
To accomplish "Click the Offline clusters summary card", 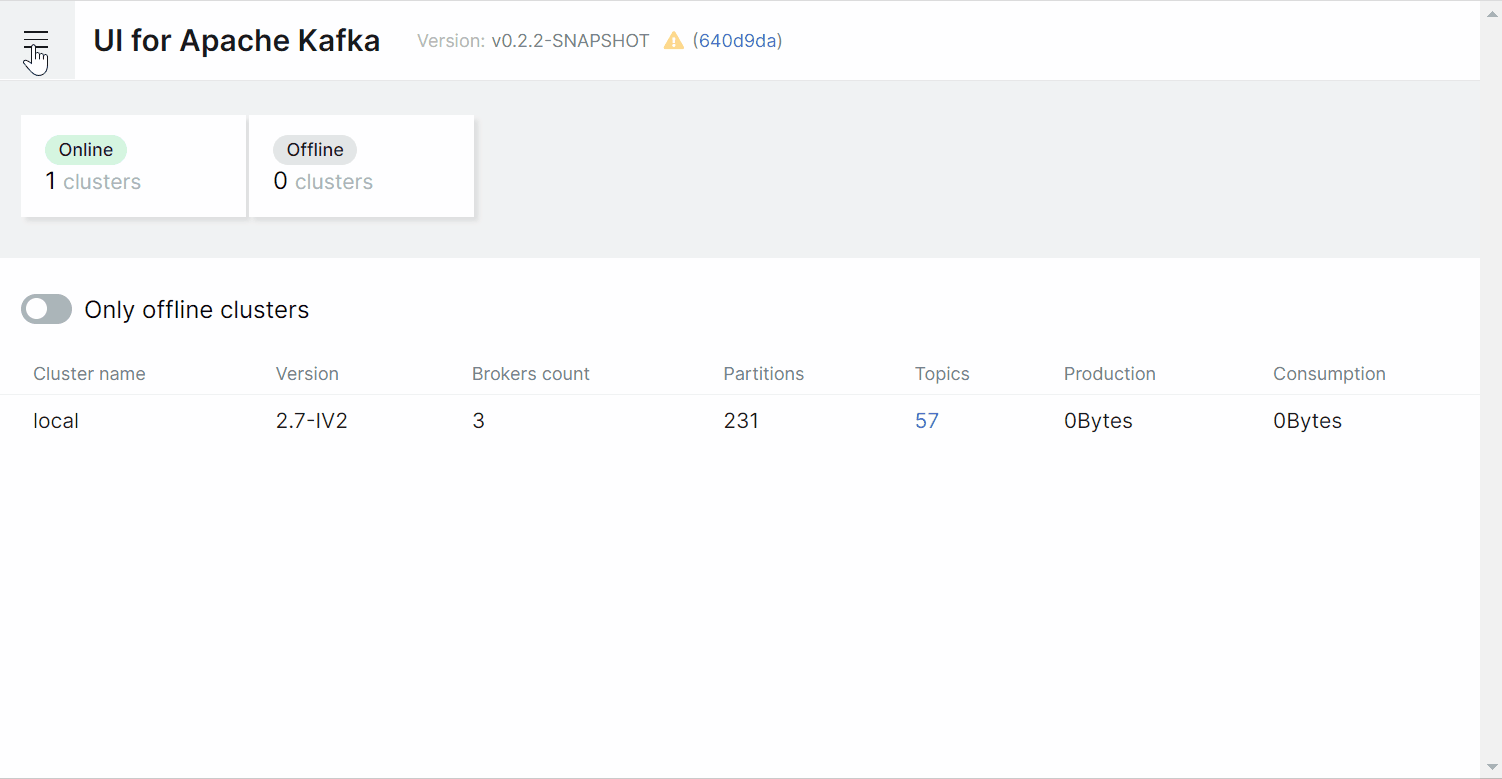I will (x=361, y=166).
